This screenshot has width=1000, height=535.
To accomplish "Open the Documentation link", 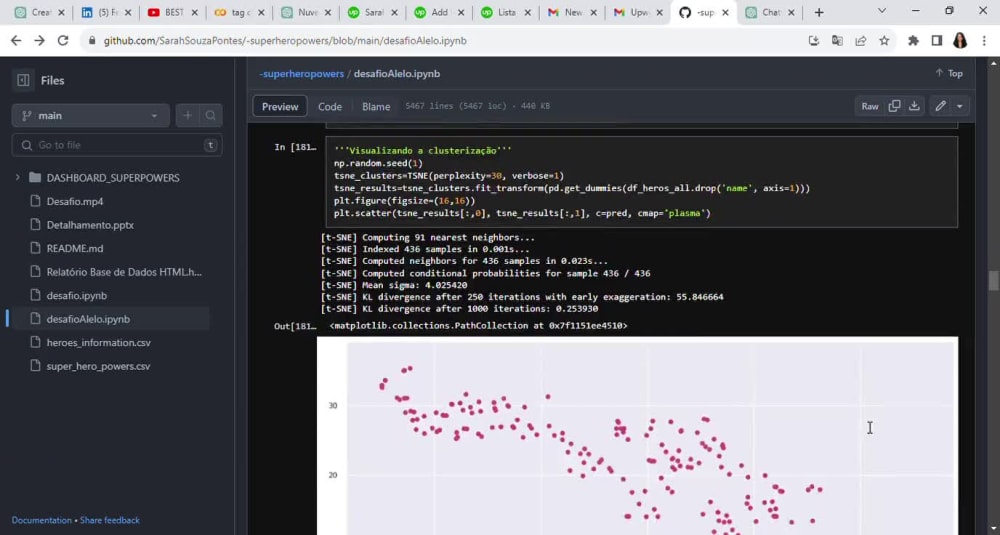I will 41,520.
